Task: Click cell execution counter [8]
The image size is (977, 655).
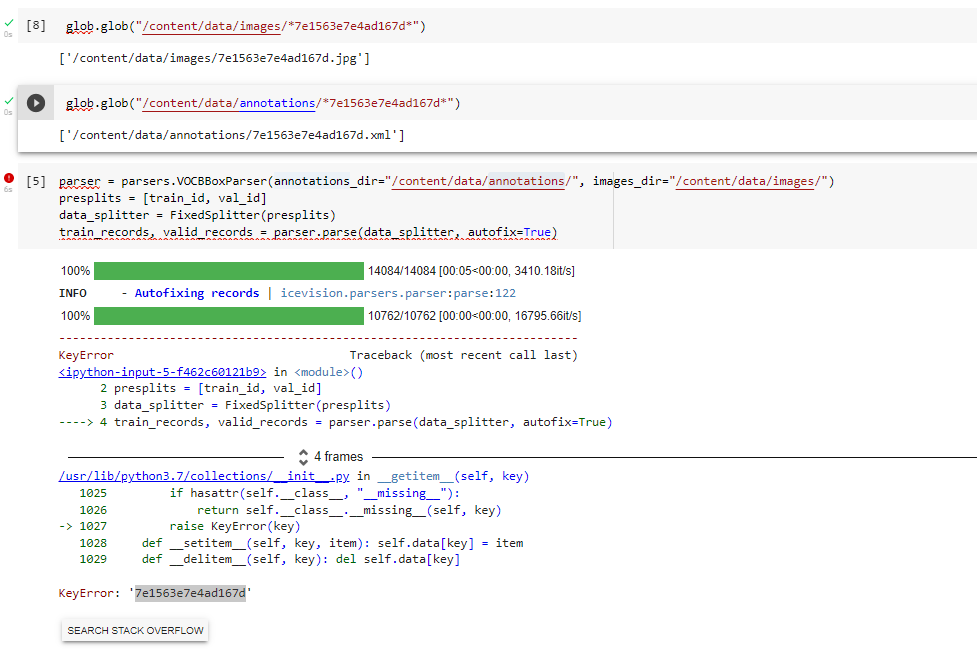Action: click(35, 25)
